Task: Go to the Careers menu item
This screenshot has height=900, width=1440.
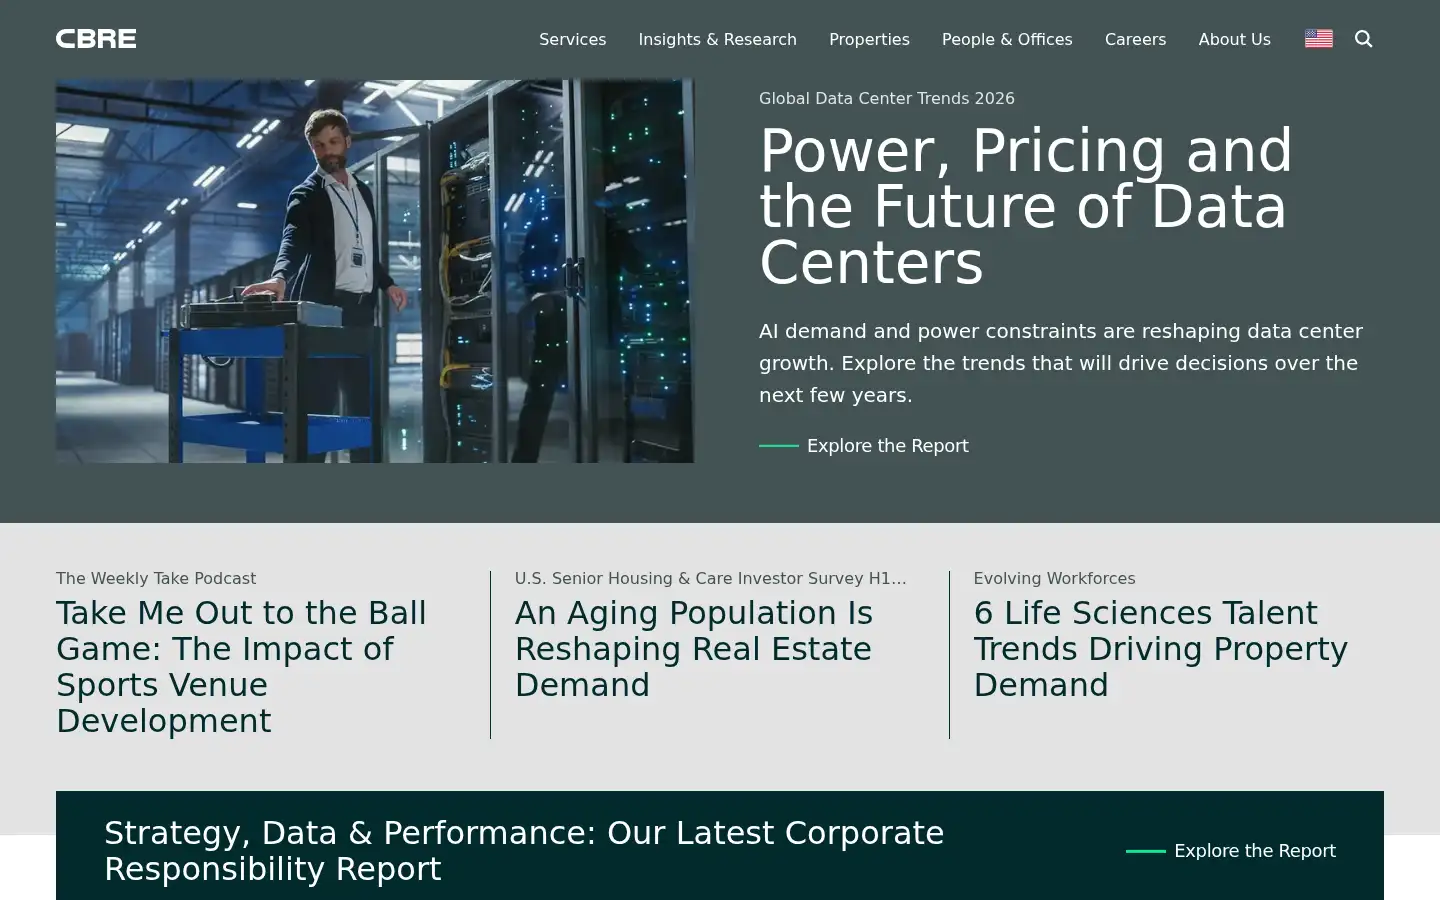Action: tap(1135, 39)
